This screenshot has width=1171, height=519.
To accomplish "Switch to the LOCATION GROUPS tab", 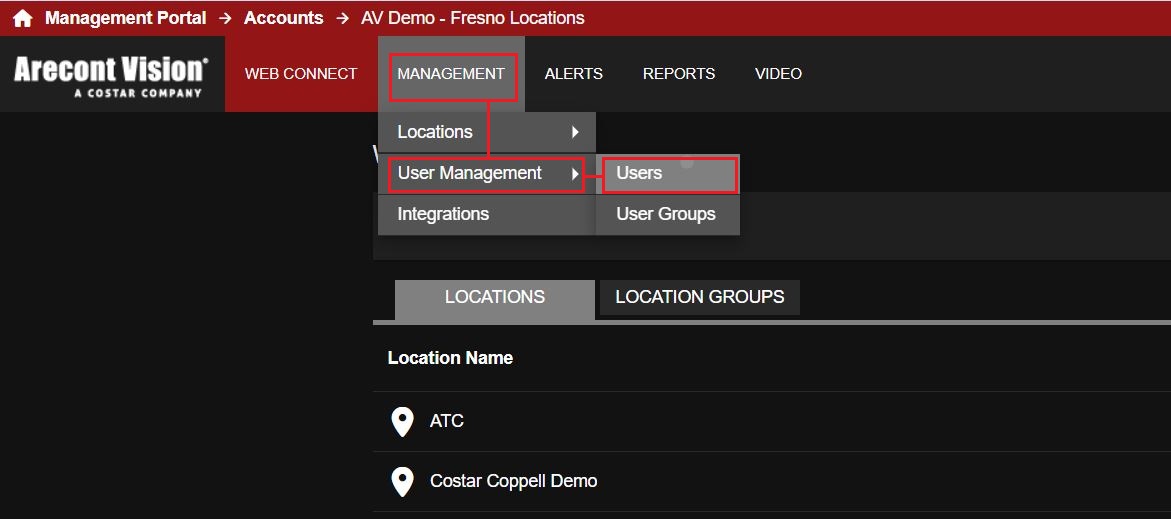I will tap(700, 297).
